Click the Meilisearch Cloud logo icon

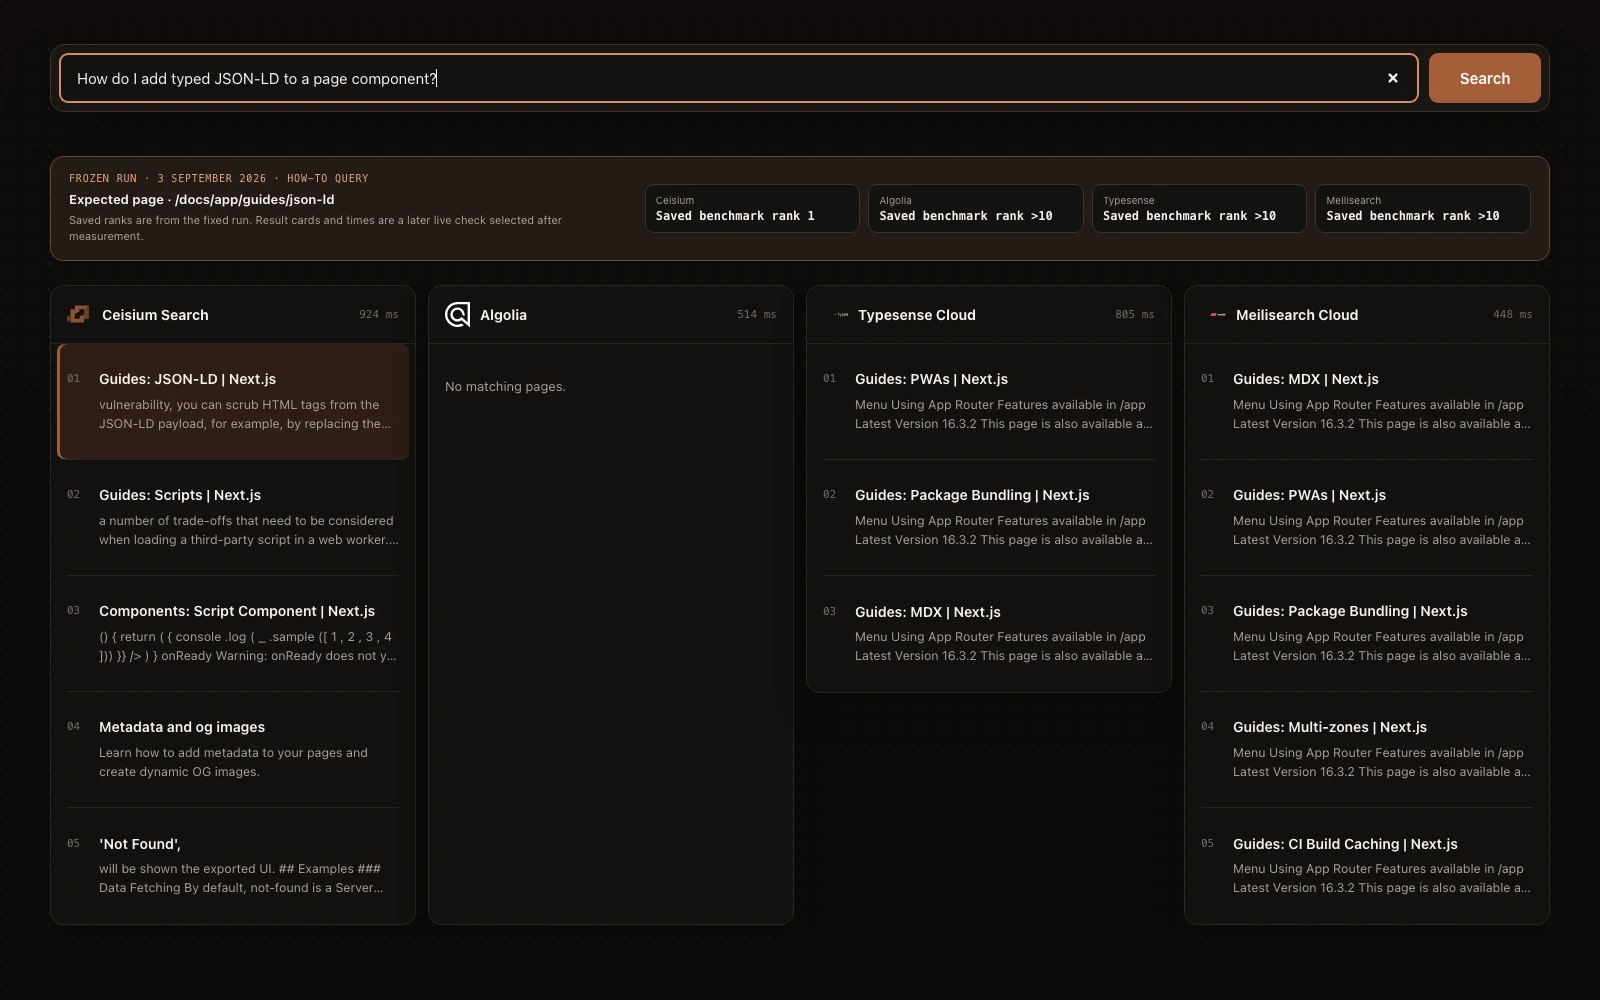[x=1218, y=315]
